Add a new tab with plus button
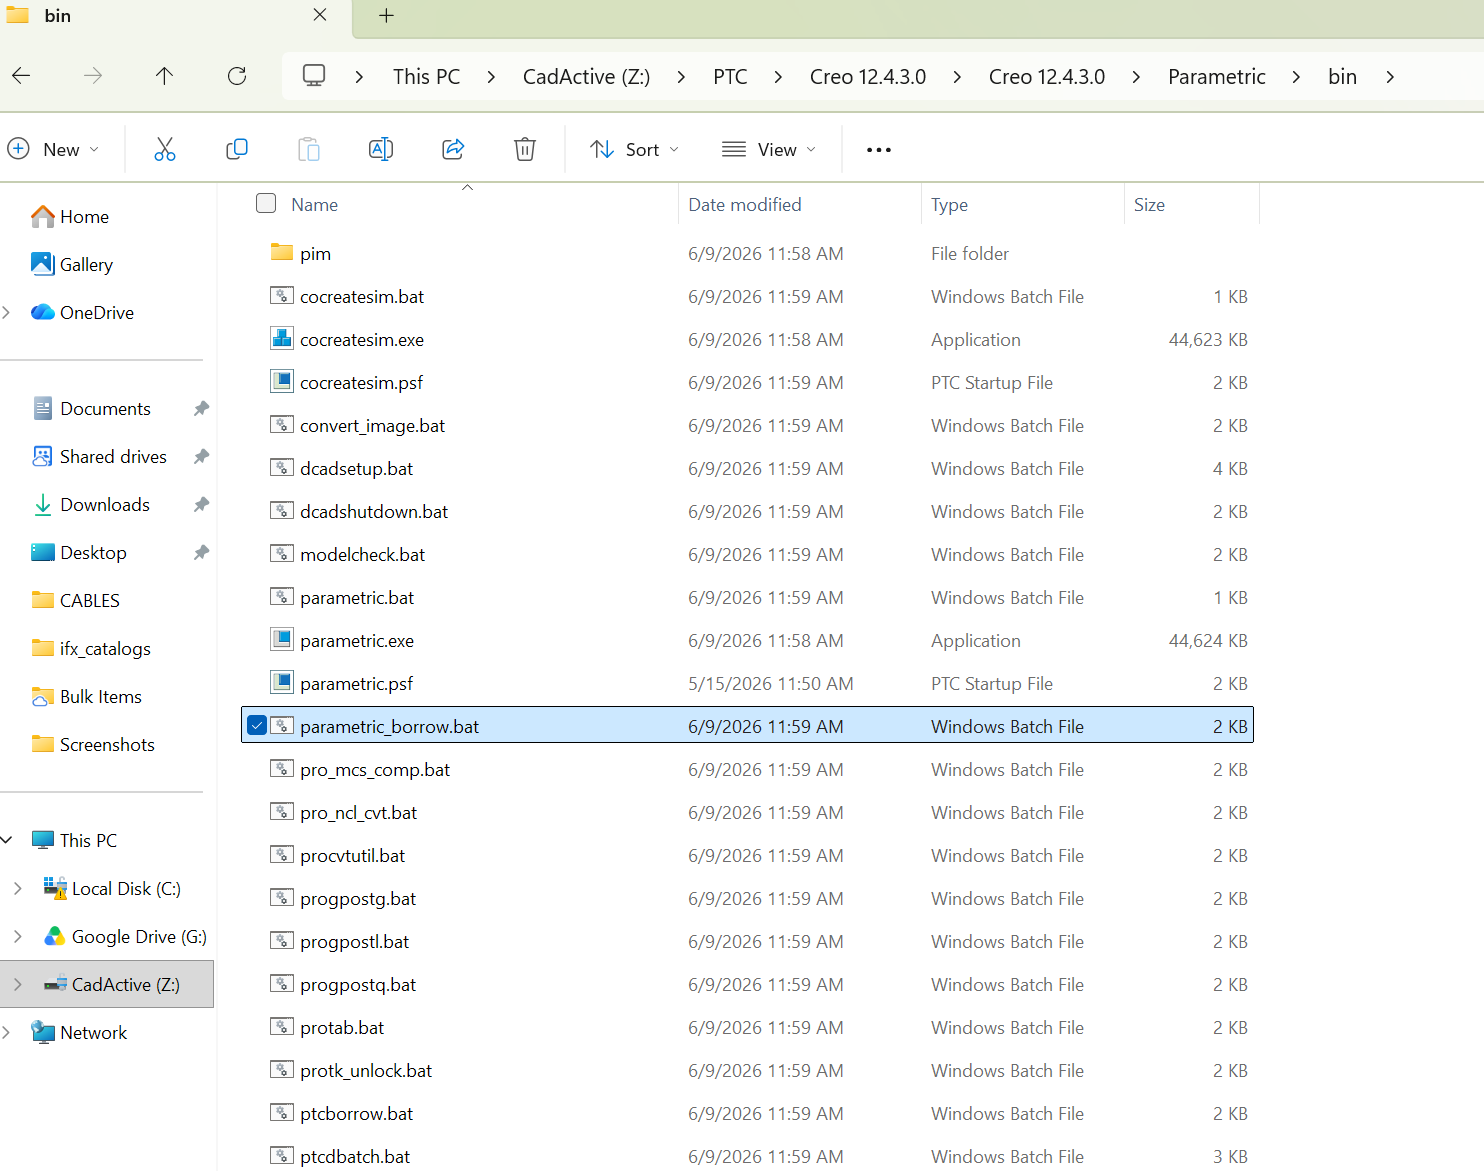 pos(387,16)
